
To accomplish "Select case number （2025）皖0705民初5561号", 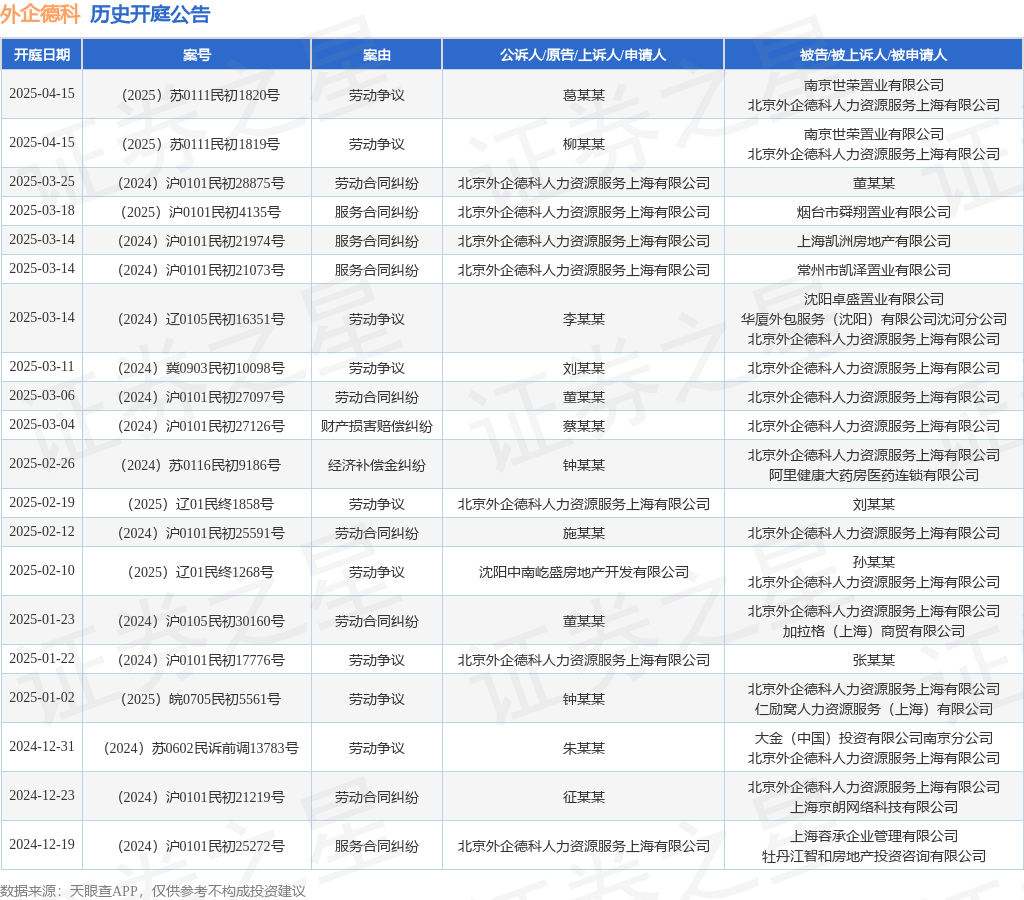I will click(x=197, y=699).
